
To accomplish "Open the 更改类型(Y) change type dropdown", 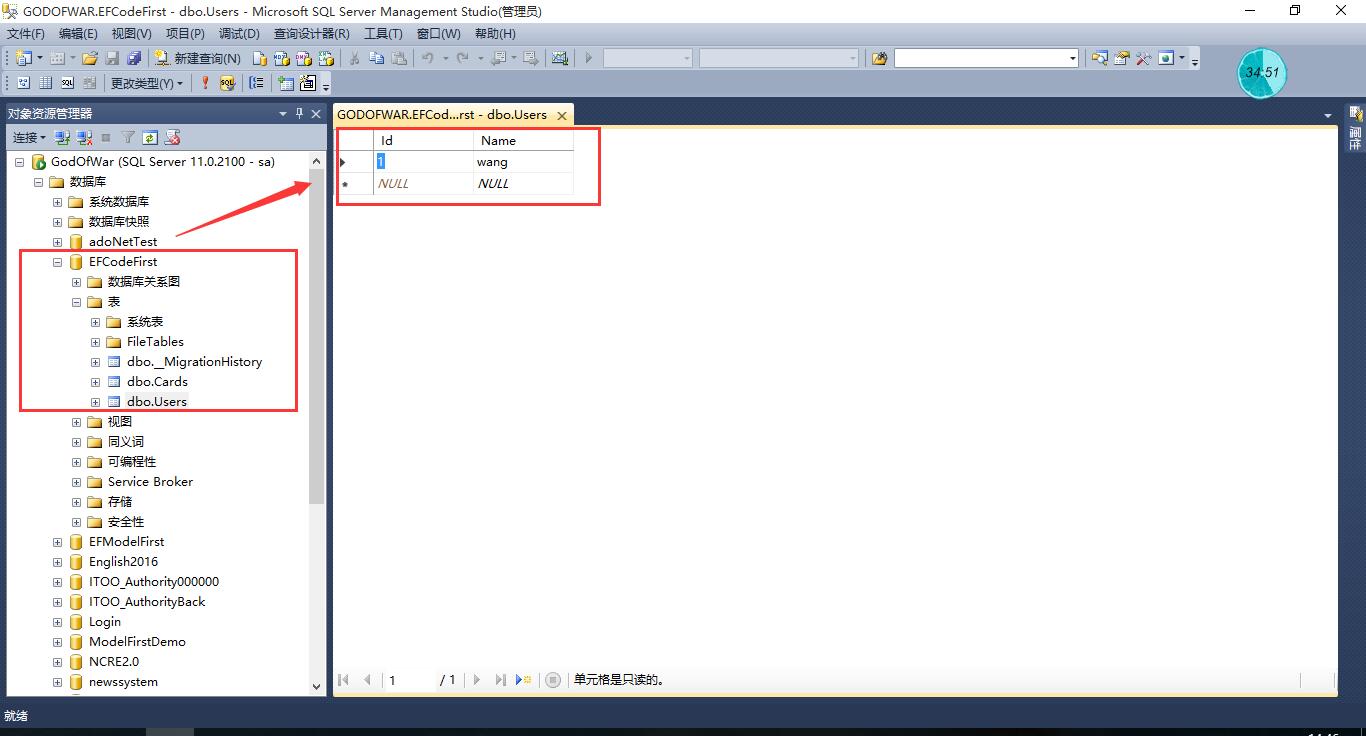I will [146, 83].
